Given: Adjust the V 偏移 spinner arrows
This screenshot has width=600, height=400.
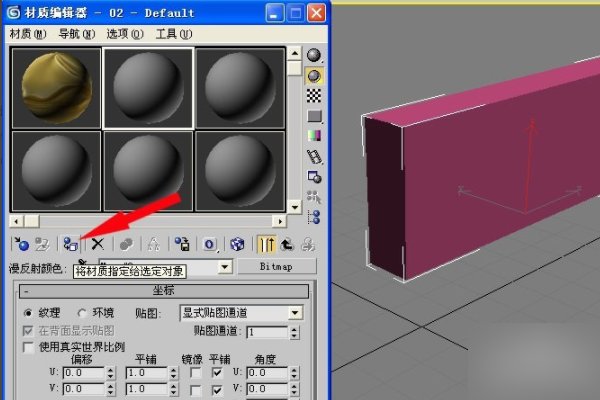Looking at the screenshot, I should 110,389.
